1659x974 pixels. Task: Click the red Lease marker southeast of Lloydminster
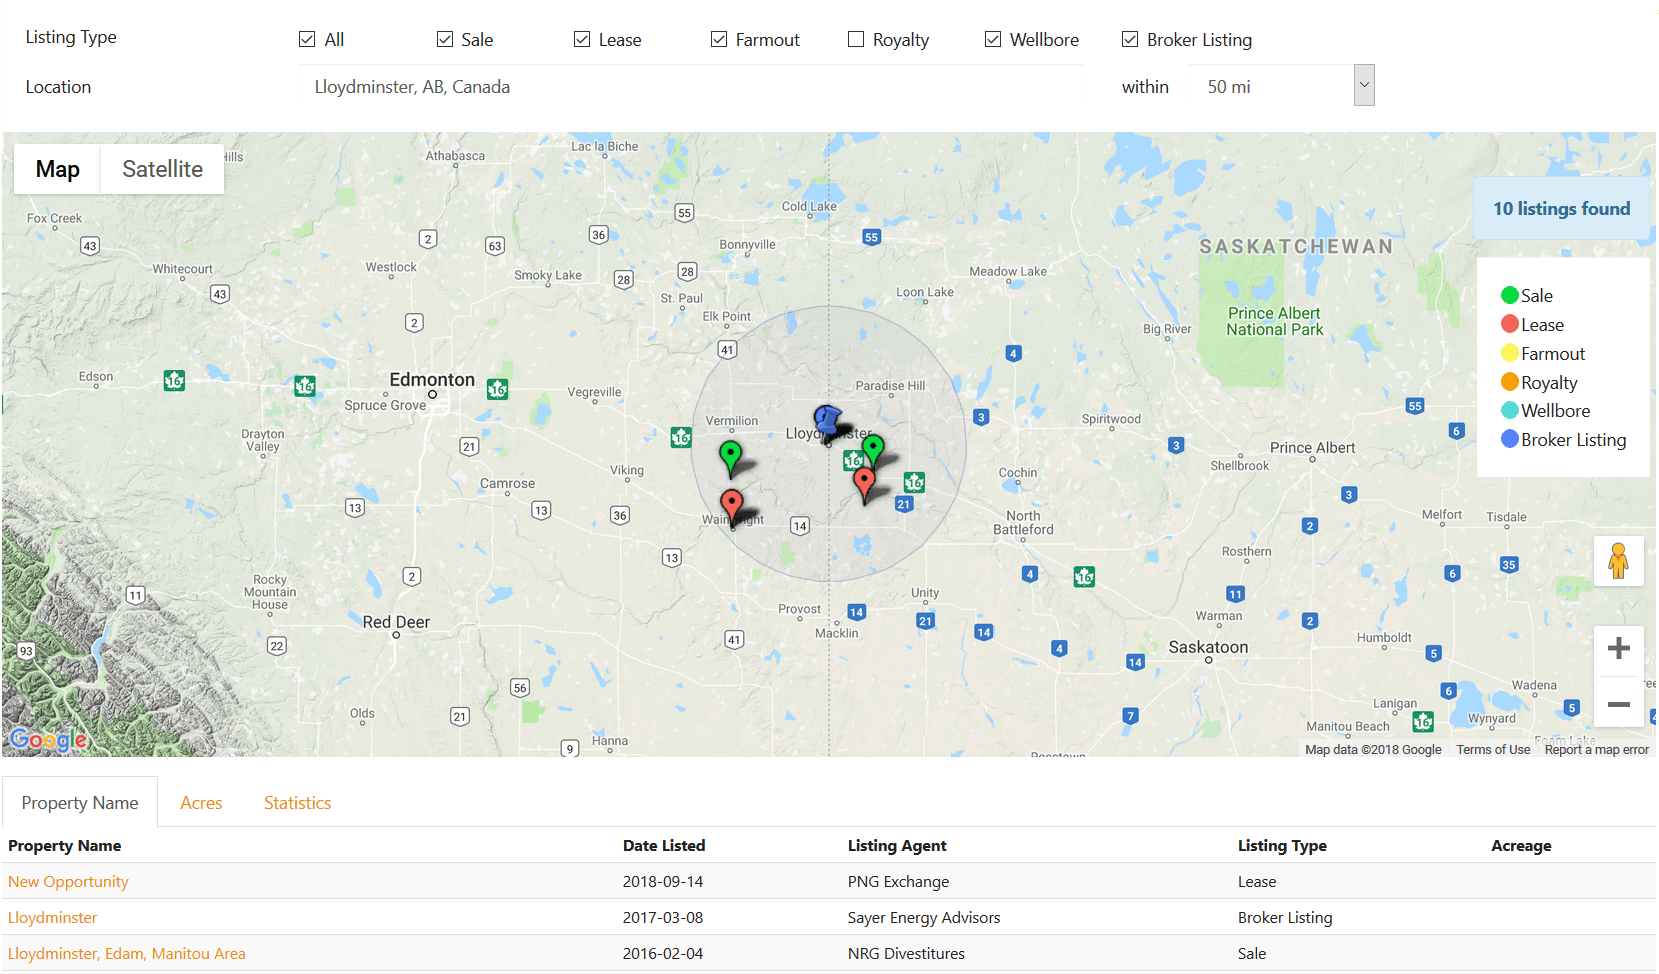pos(864,480)
